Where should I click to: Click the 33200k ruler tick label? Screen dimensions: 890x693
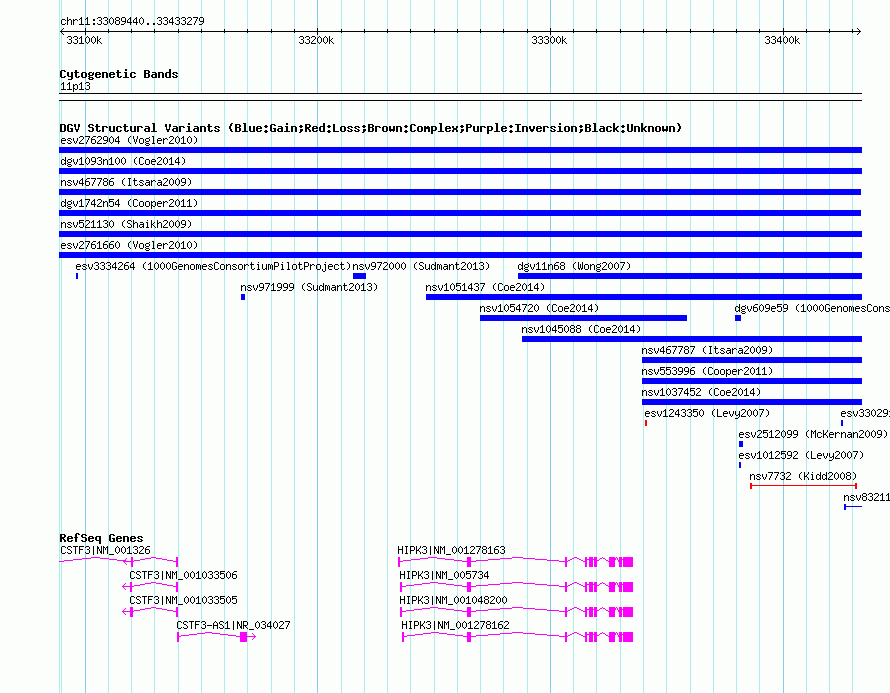point(316,40)
